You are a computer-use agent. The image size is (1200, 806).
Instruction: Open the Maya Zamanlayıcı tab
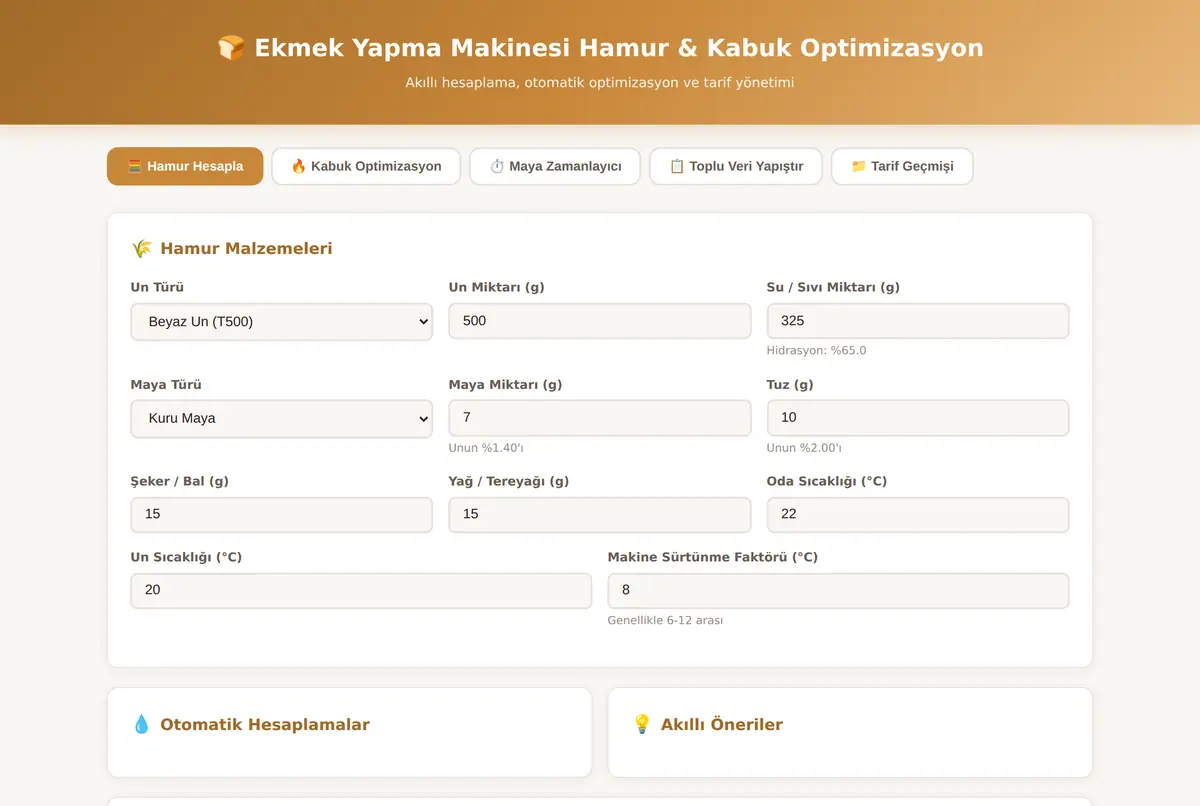[x=555, y=166]
